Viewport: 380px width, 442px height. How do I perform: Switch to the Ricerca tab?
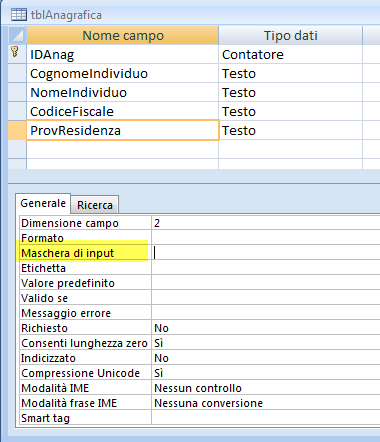pos(95,205)
